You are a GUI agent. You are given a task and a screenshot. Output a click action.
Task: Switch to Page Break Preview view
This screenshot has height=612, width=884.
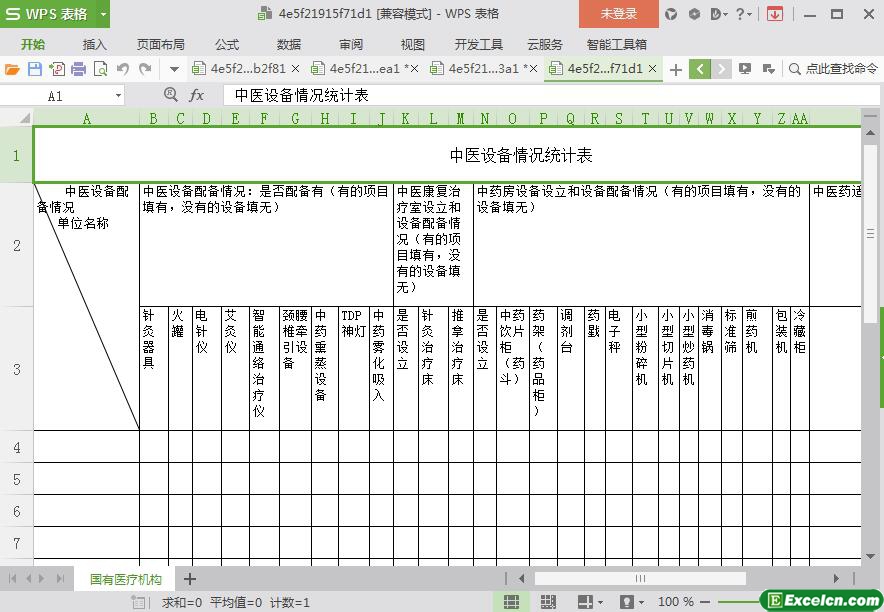[x=541, y=602]
